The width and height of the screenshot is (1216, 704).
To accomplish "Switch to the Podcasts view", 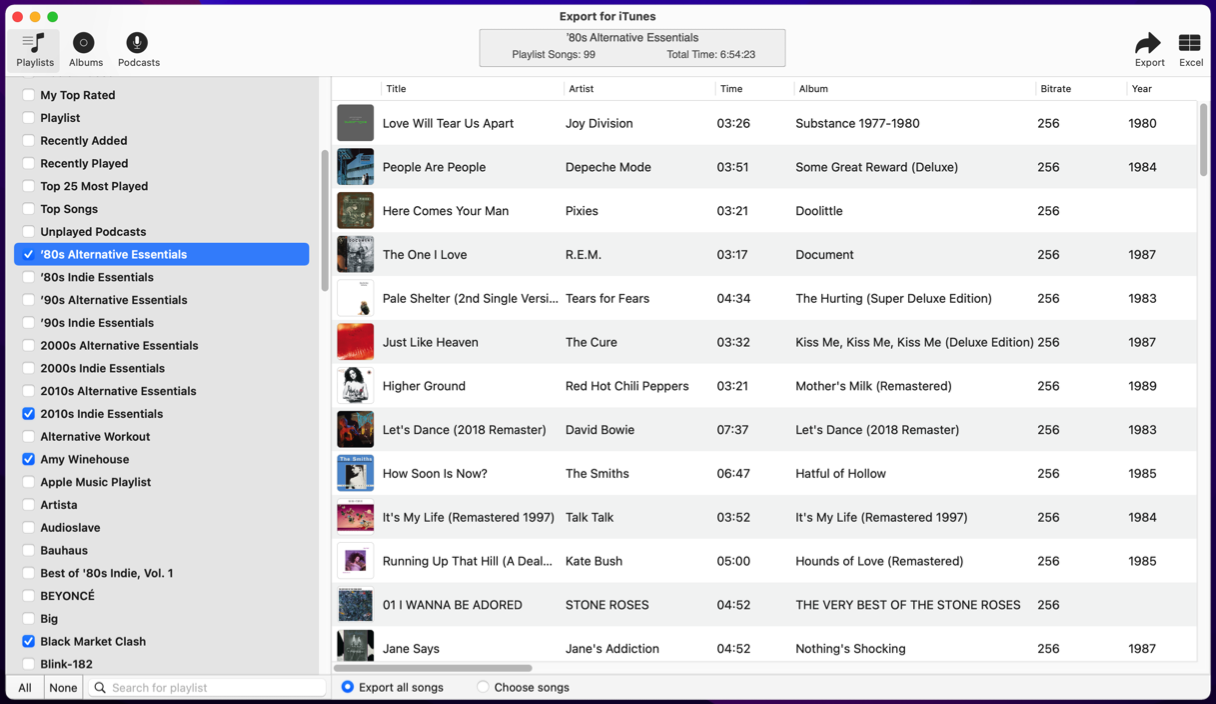I will point(138,50).
